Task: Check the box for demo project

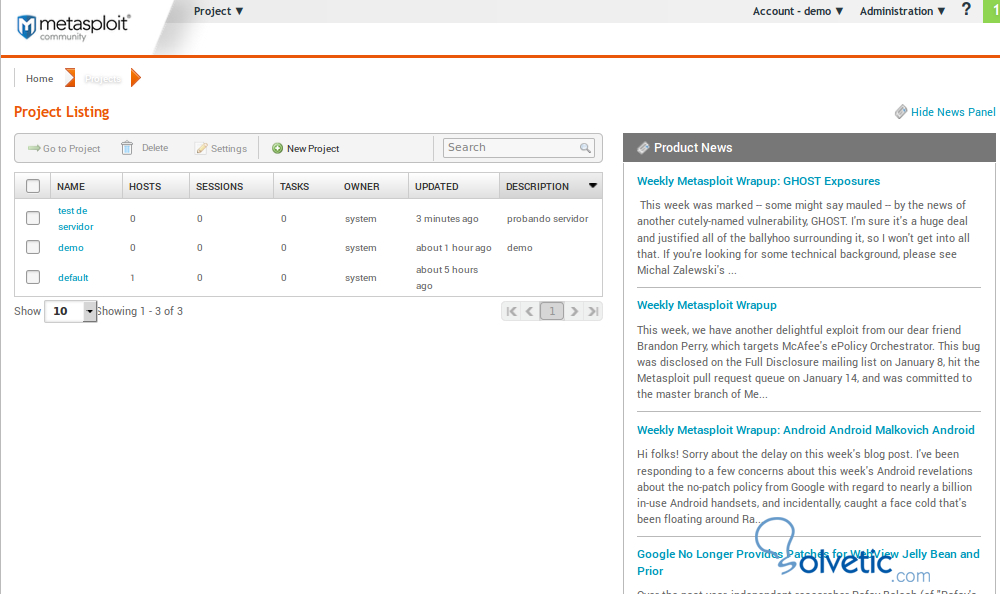Action: [33, 247]
